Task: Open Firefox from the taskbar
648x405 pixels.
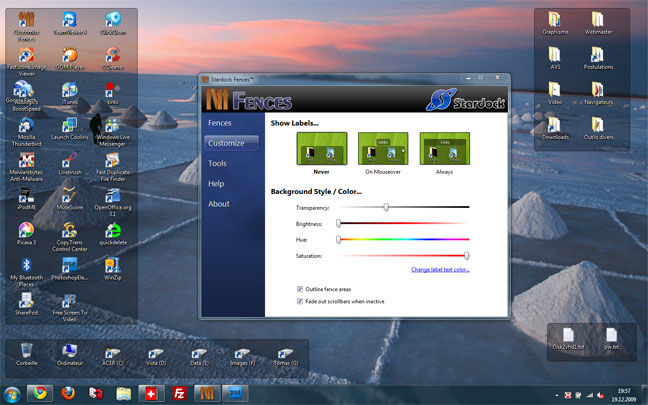Action: coord(68,394)
